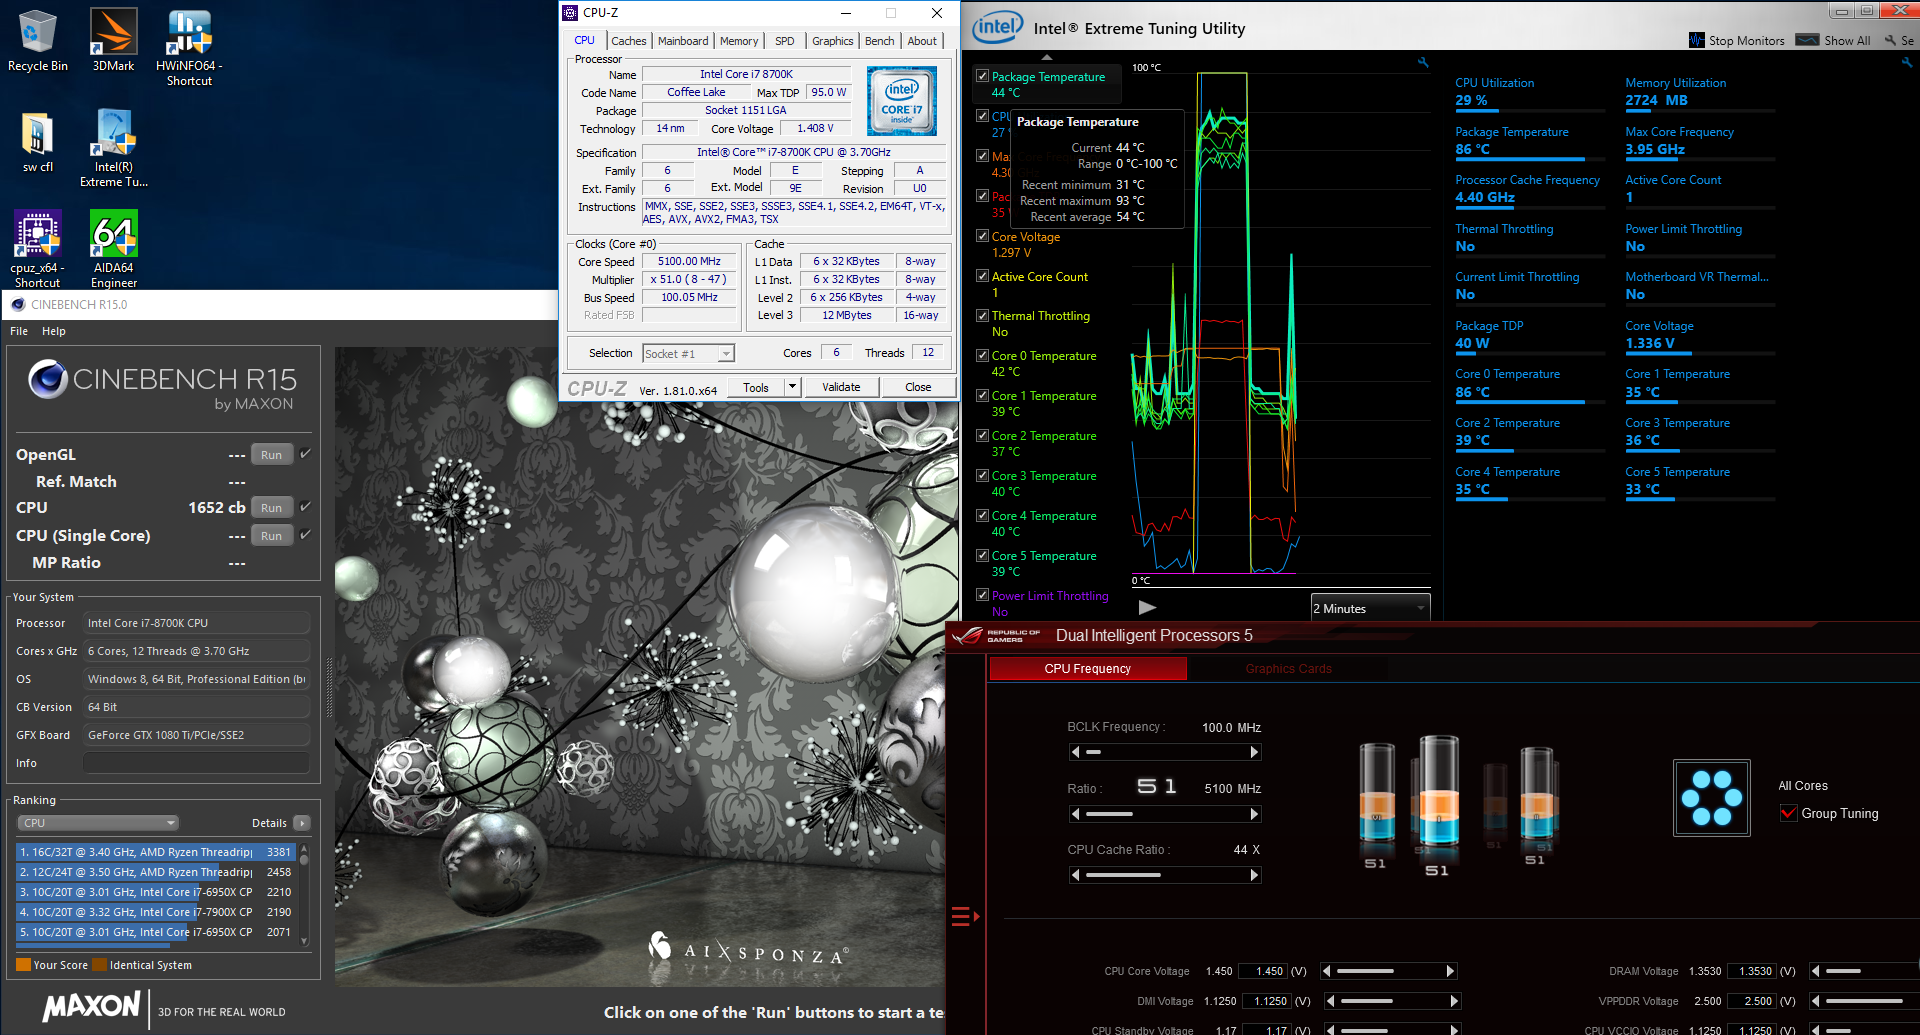Switch to the Caches tab in CPU-Z

[629, 41]
